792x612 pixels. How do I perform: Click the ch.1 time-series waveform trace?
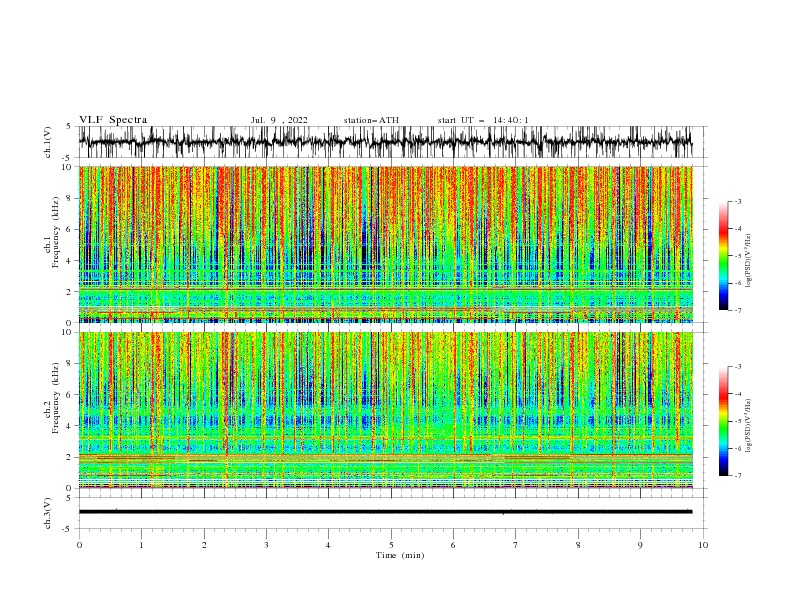pyautogui.click(x=385, y=142)
